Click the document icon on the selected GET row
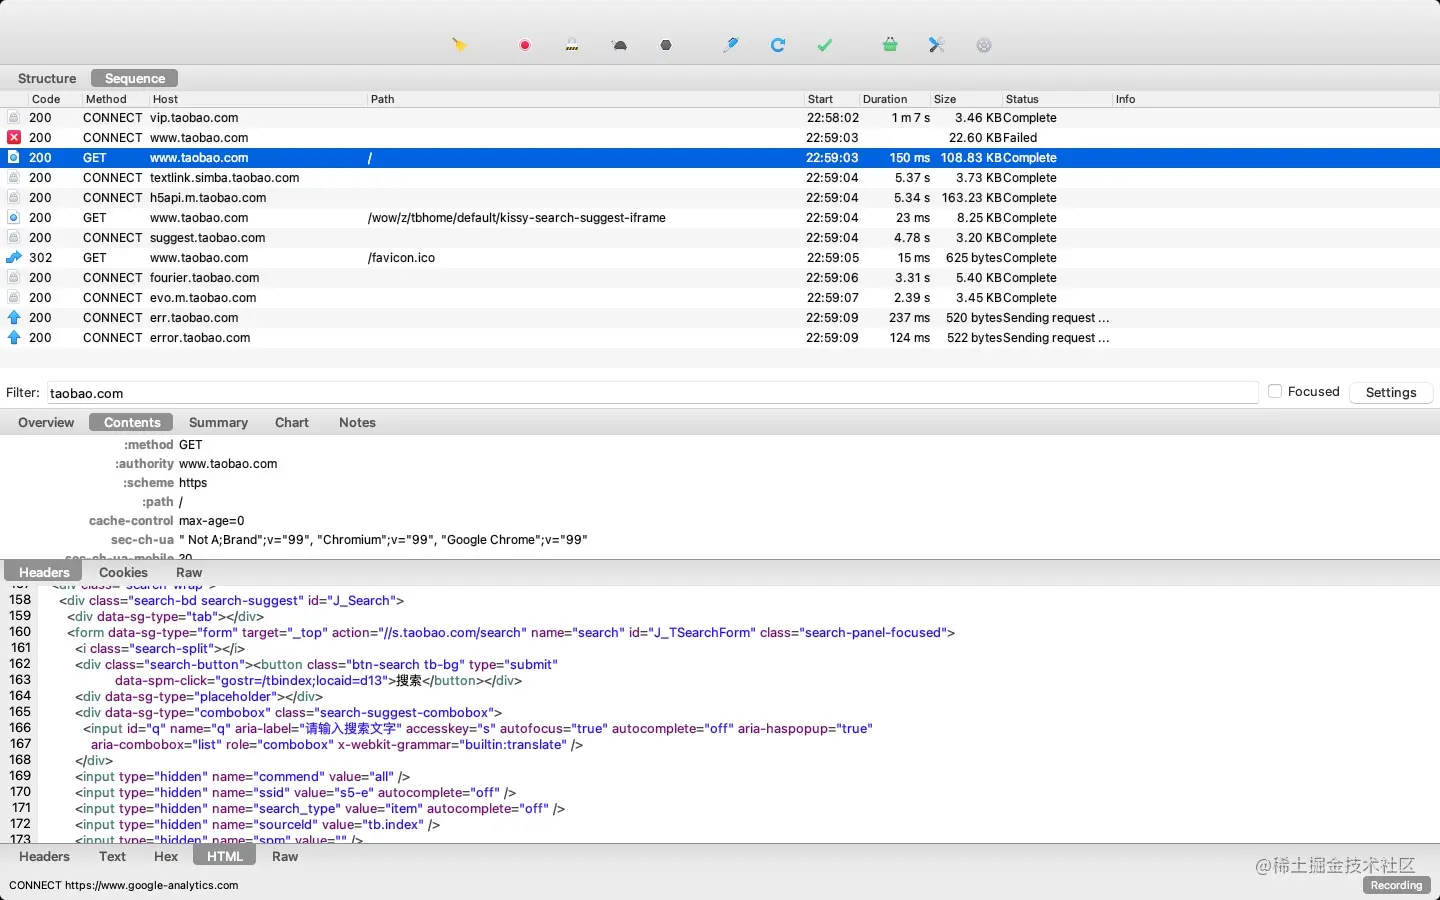This screenshot has height=900, width=1440. click(14, 158)
